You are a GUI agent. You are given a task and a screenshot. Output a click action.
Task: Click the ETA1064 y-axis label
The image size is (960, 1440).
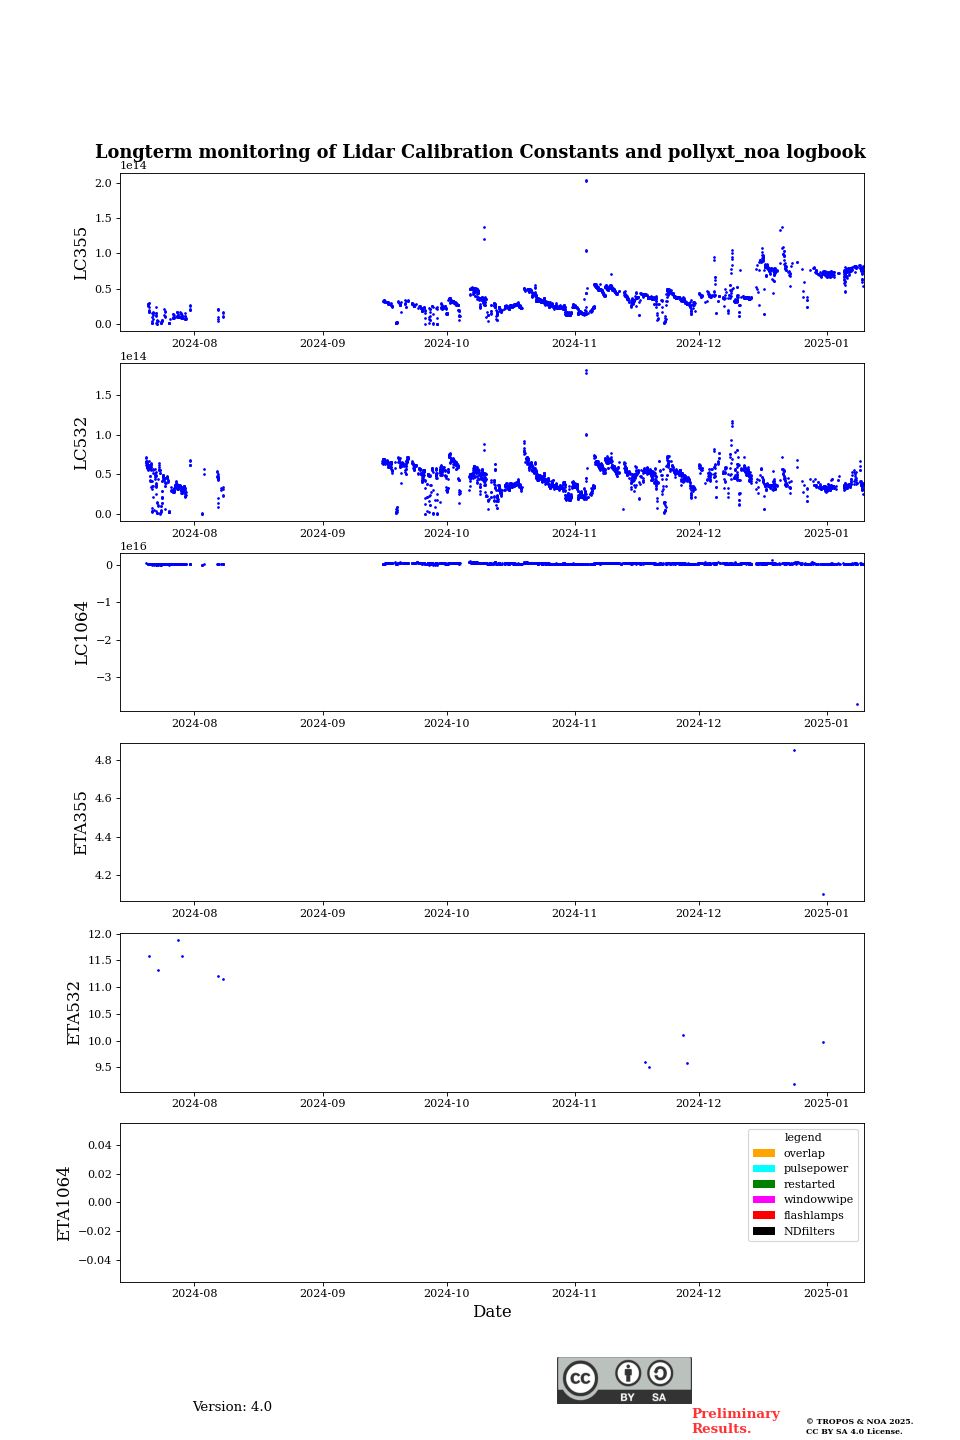64,1203
